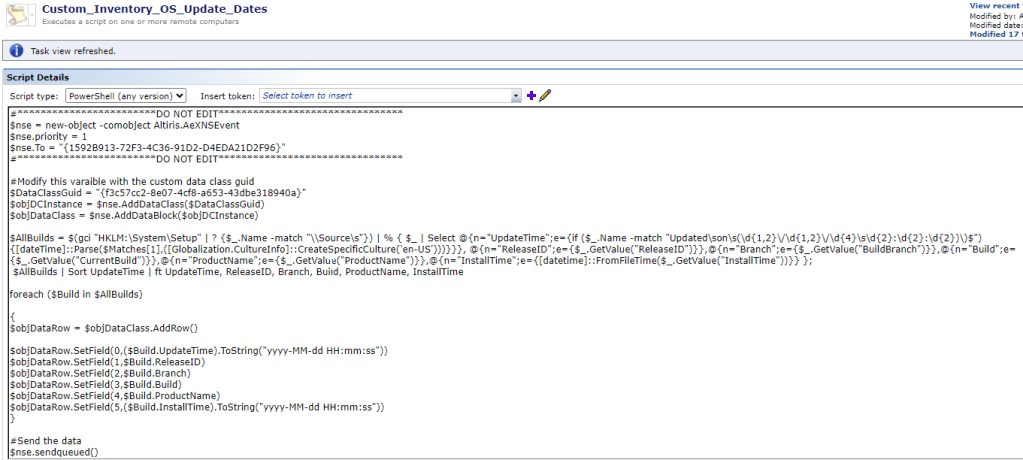The image size is (1023, 460).
Task: Open the Script type PowerShell dropdown
Action: click(x=125, y=96)
